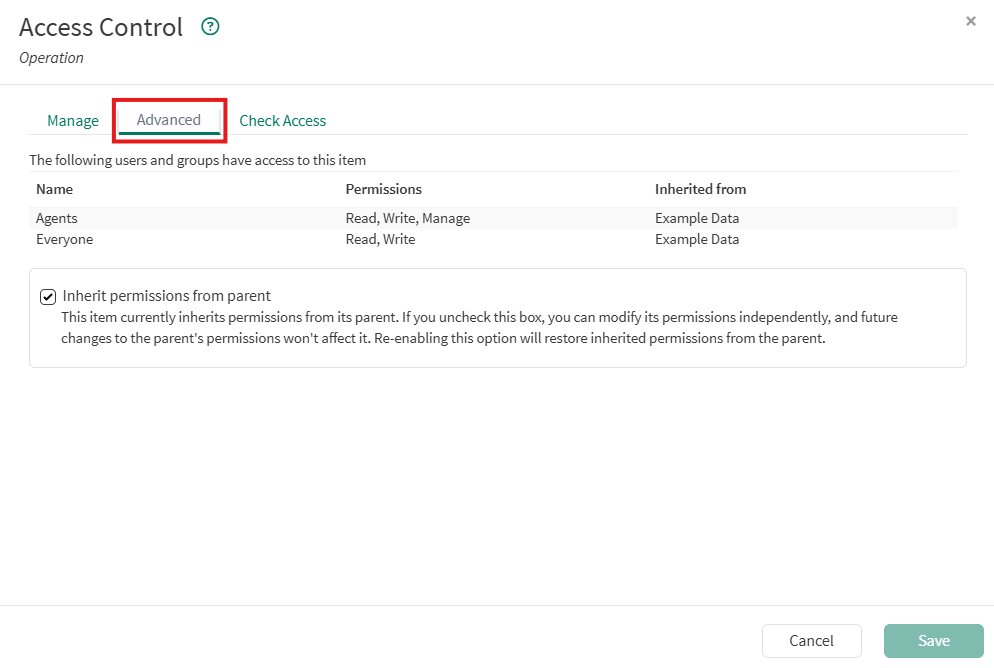Click the Save button
Image resolution: width=994 pixels, height=668 pixels.
tap(933, 641)
